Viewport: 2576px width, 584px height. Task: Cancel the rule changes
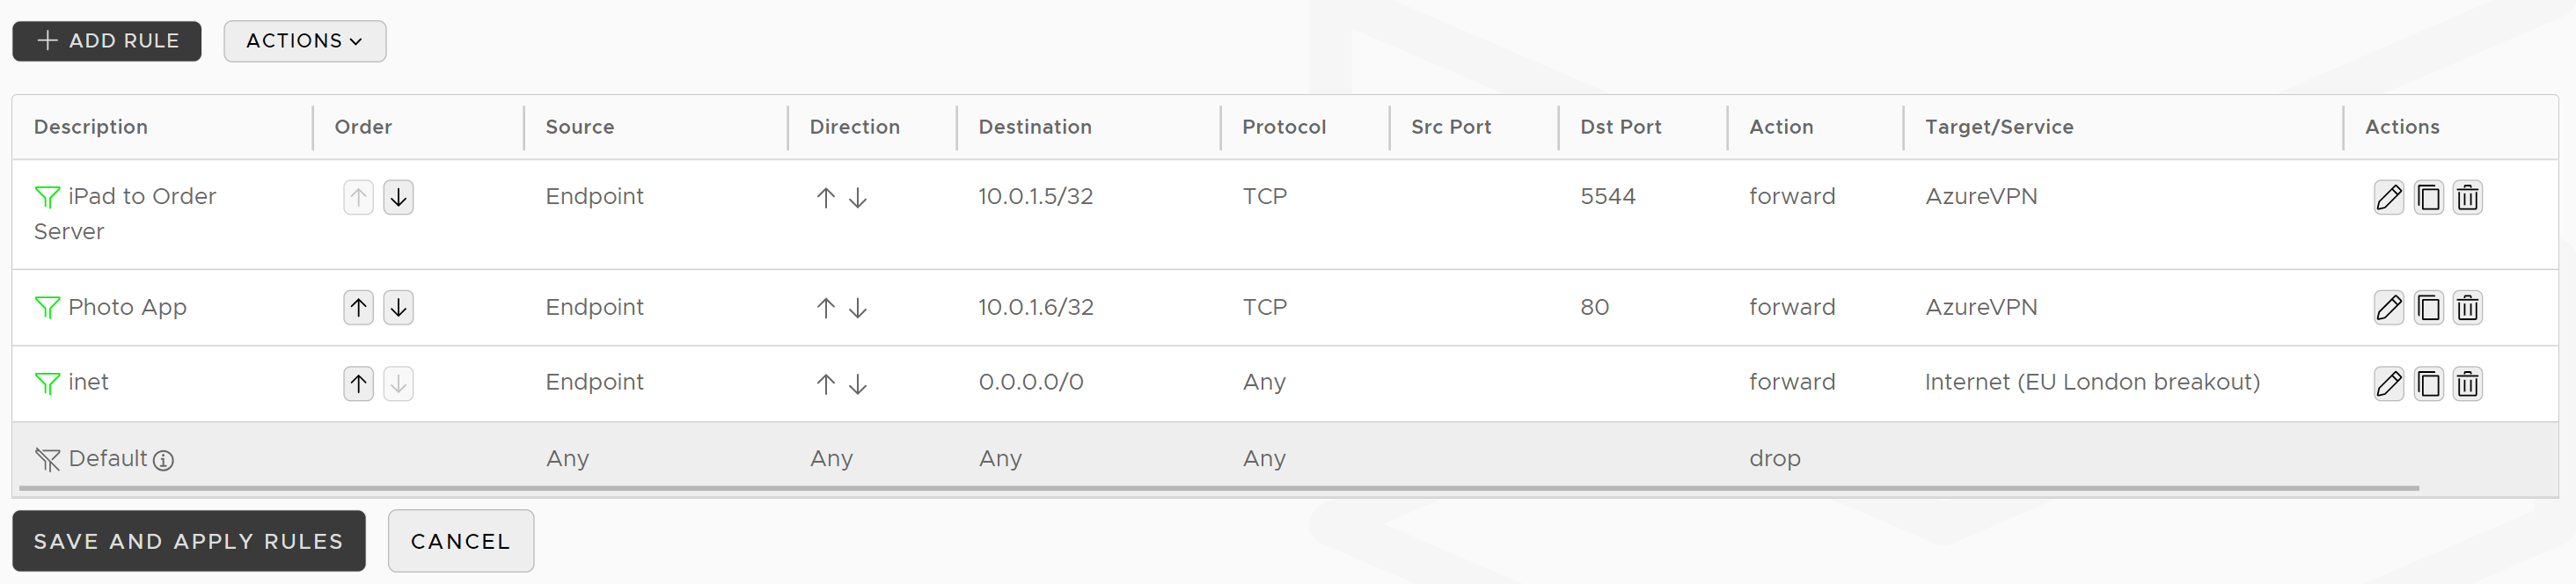[460, 541]
